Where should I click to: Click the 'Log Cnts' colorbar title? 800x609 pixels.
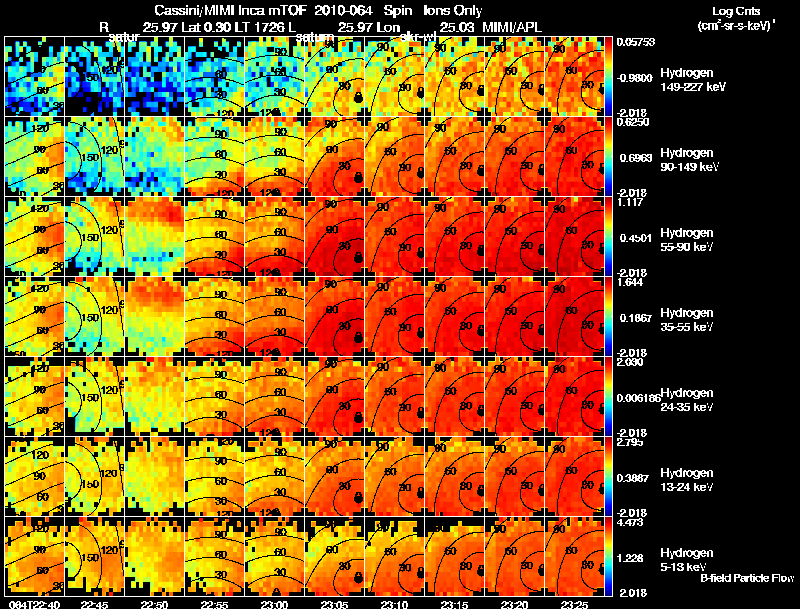click(x=736, y=11)
